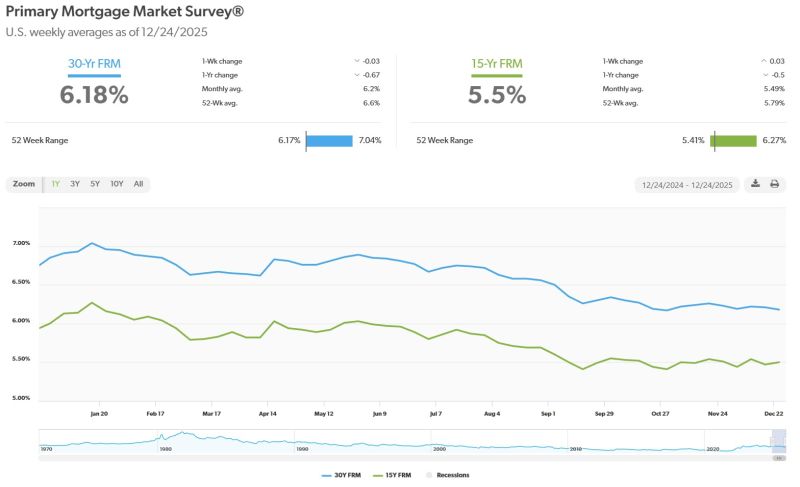Click the blue line peak near Jan 20
Image resolution: width=800 pixels, height=487 pixels.
(x=92, y=243)
